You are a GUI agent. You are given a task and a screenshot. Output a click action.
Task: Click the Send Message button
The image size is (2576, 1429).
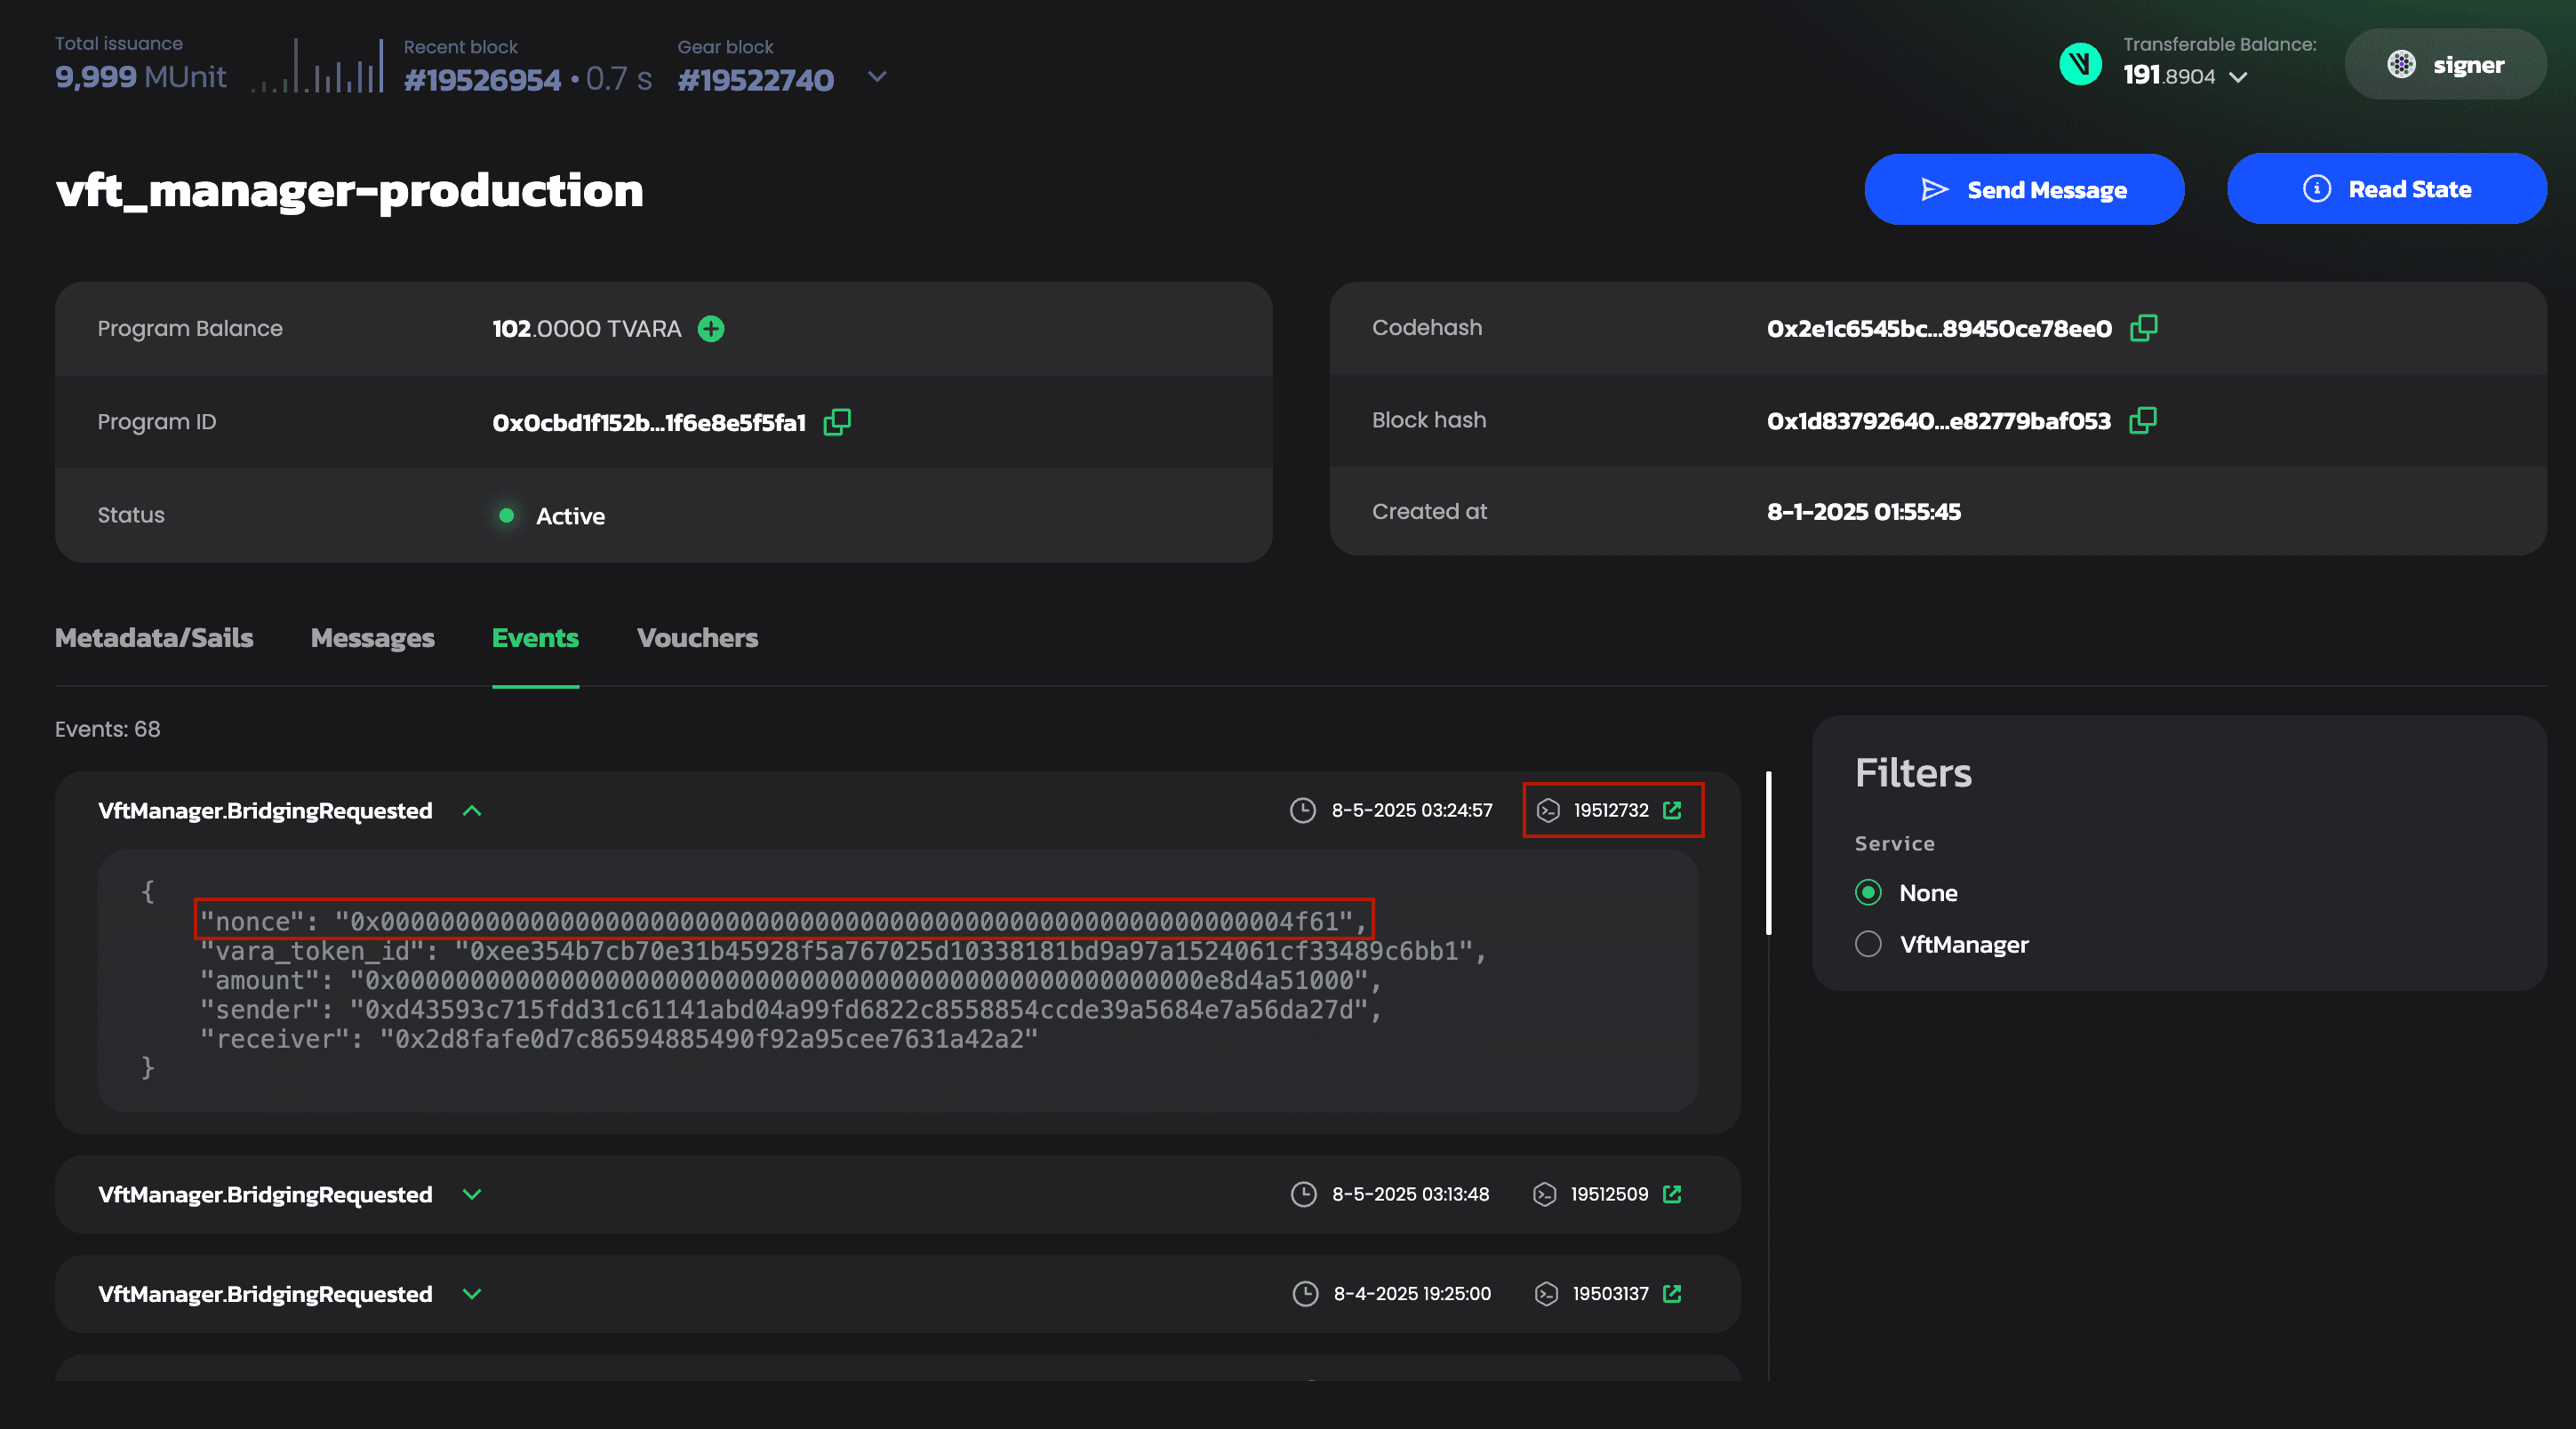[2024, 190]
